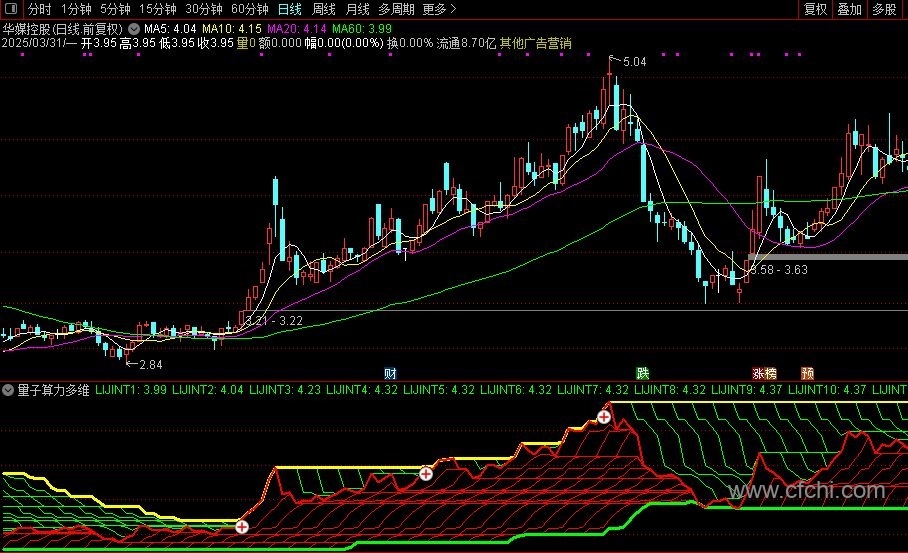Switch to the 60分钟 period tab
Viewport: 908px width, 553px height.
click(250, 9)
